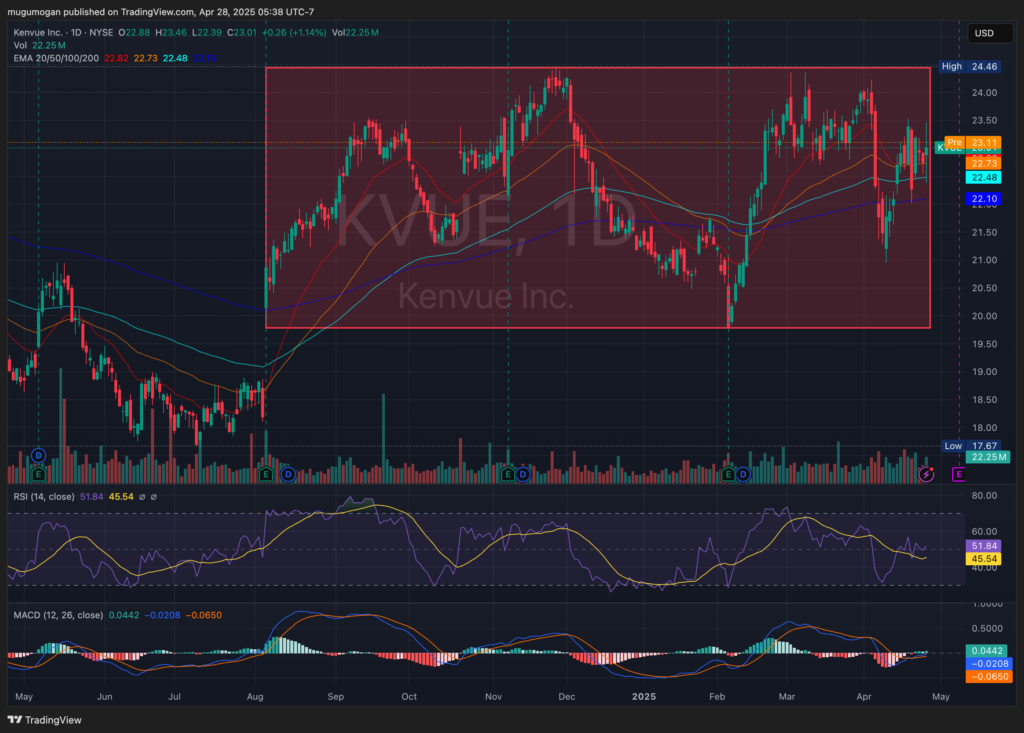Click the Aug label on time axis
Image resolution: width=1024 pixels, height=733 pixels.
tap(255, 696)
